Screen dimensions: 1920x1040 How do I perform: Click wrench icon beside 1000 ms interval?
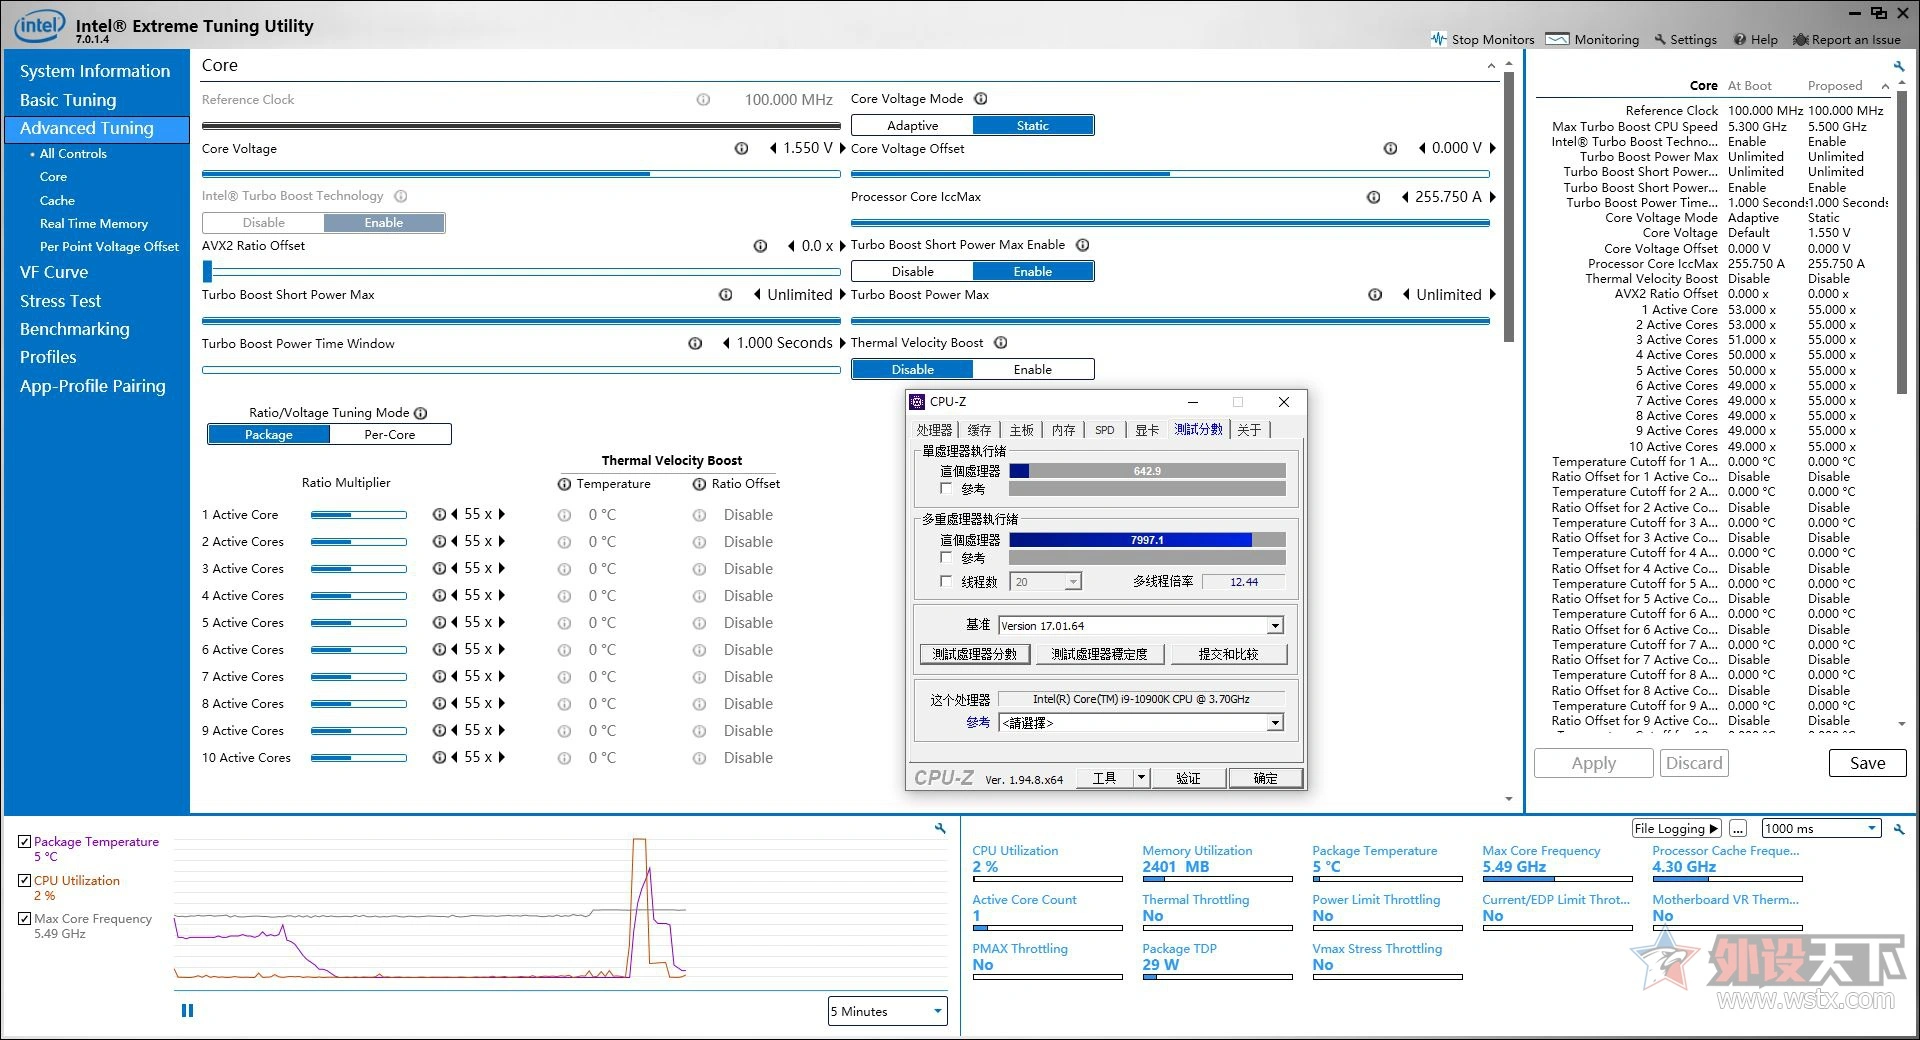point(1899,829)
